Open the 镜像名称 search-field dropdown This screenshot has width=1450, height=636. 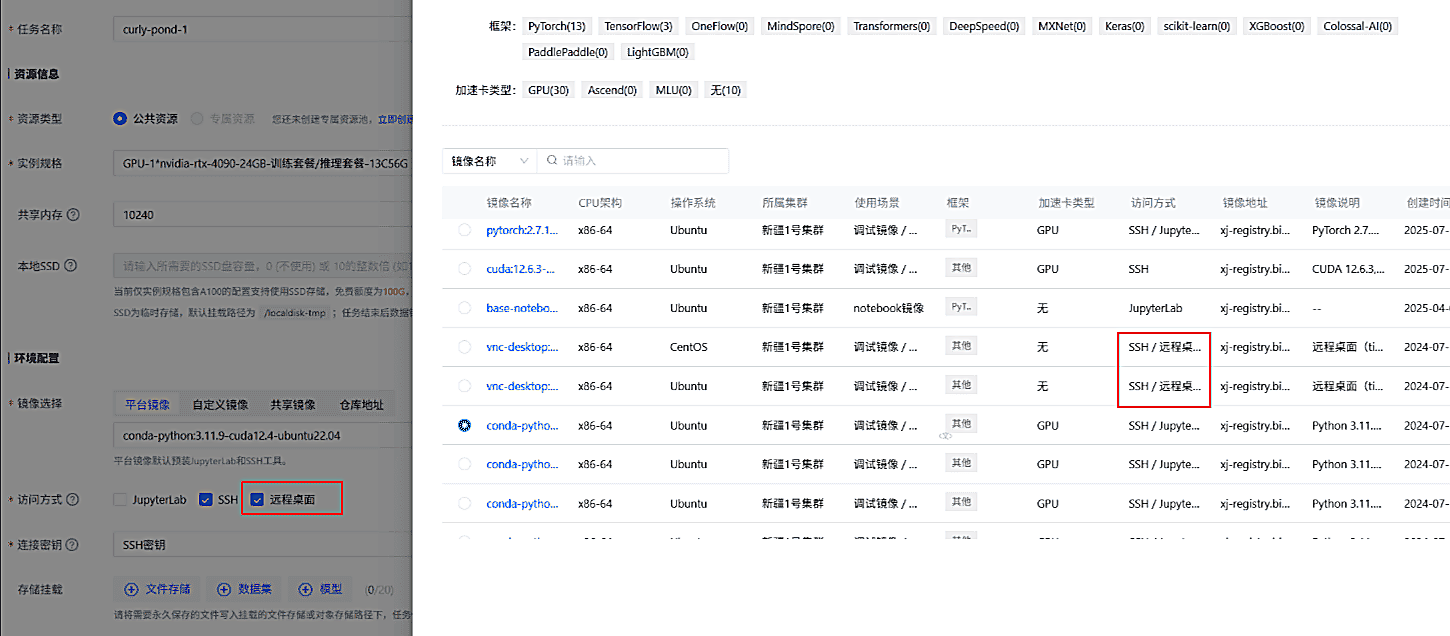[490, 161]
